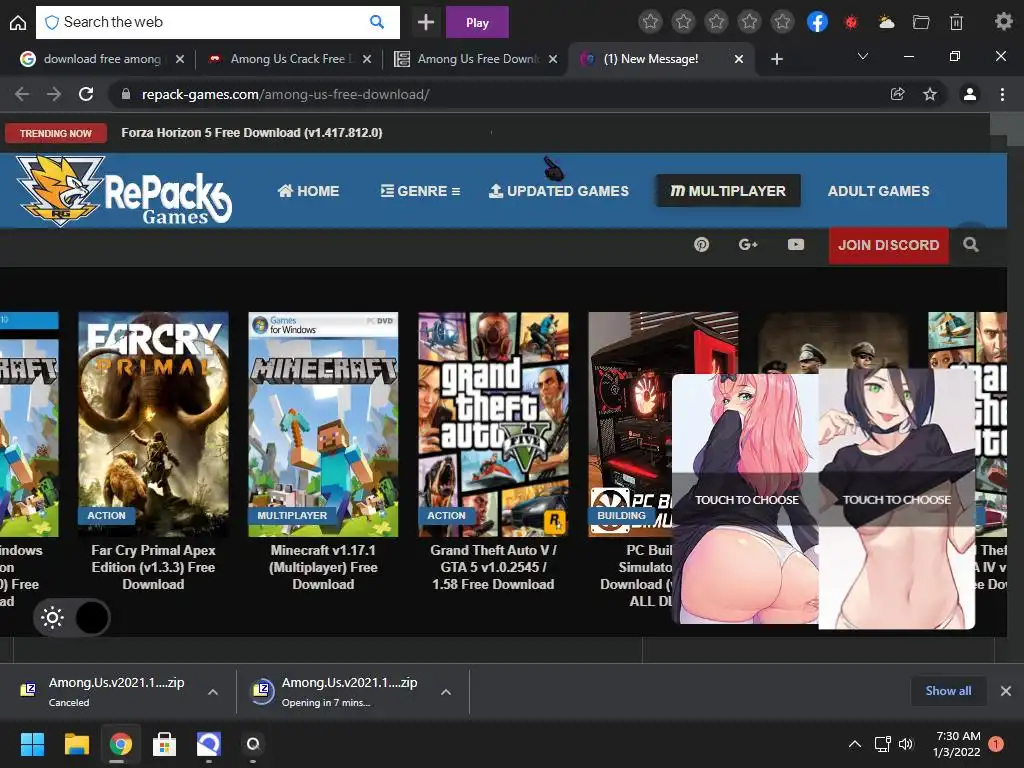Screen dimensions: 1024x768
Task: Click the Far Cry Primal cover thumbnail
Action: (153, 424)
